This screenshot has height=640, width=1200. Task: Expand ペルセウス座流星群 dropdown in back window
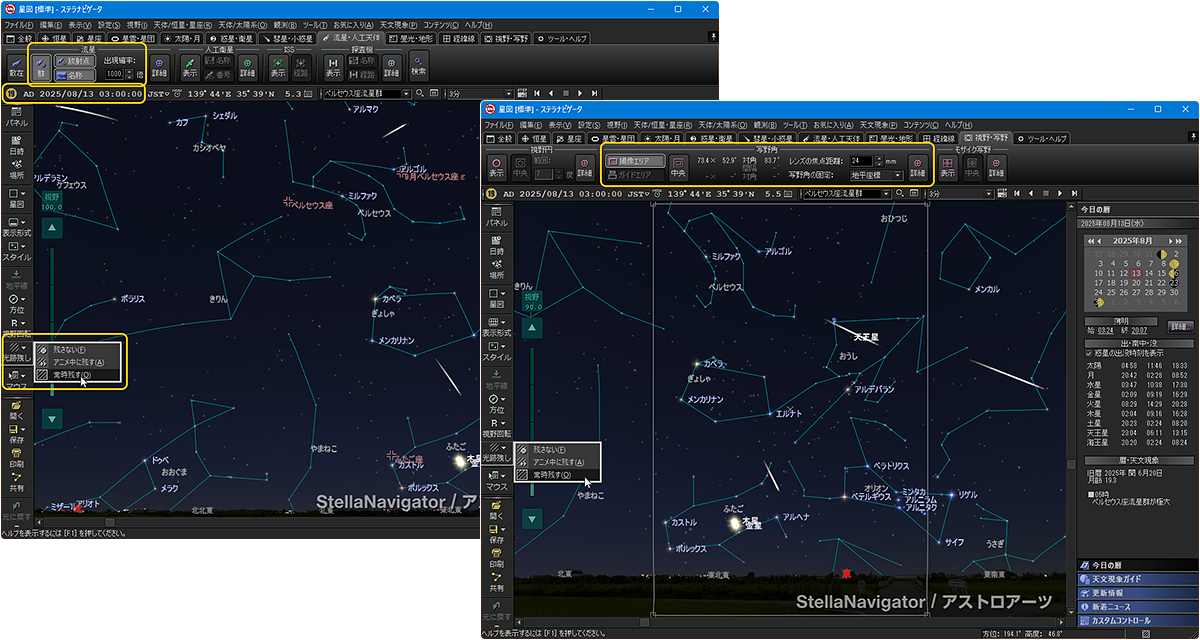[407, 93]
